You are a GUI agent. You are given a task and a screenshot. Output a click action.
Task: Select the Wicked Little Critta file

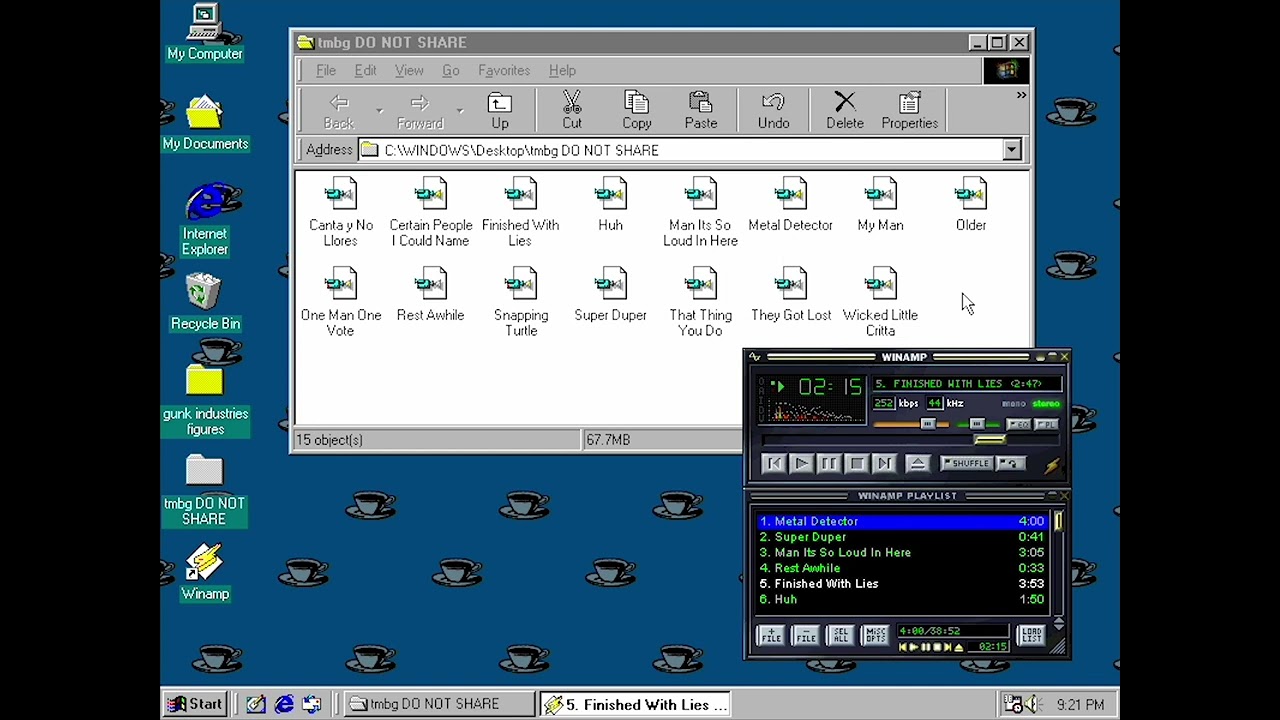pyautogui.click(x=880, y=302)
